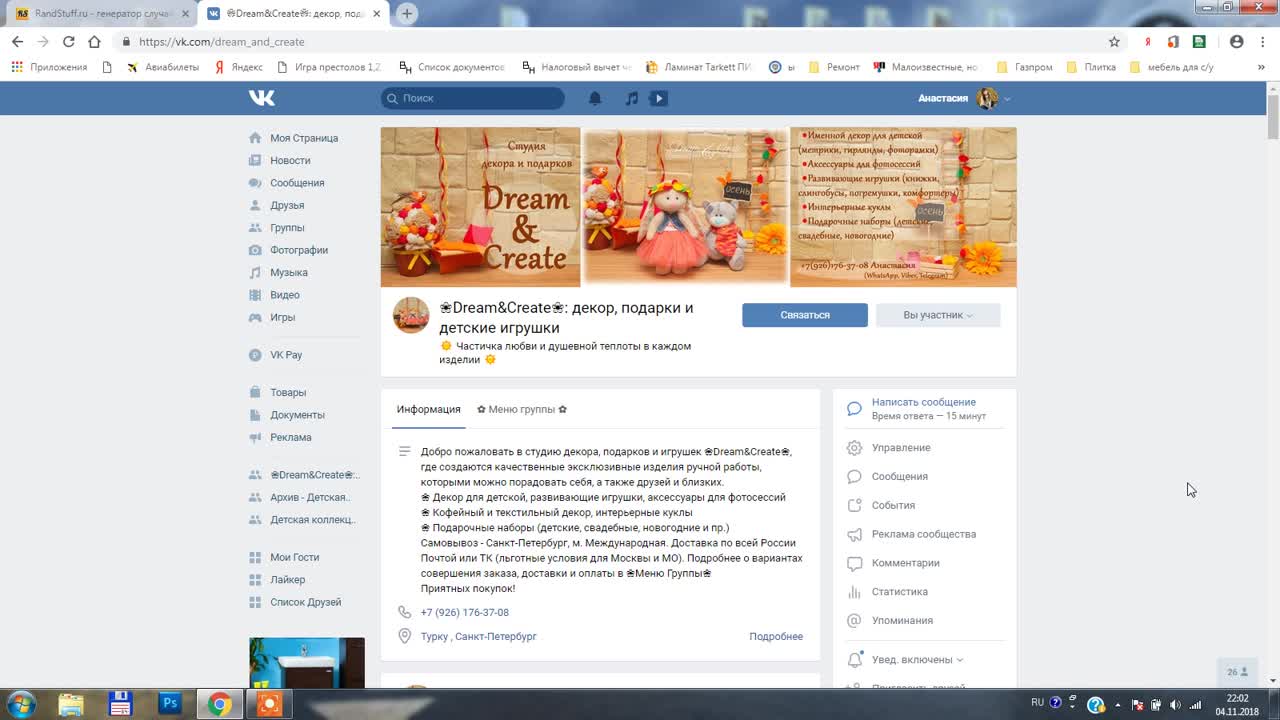Click the browser back arrow
Image resolution: width=1280 pixels, height=720 pixels.
(x=17, y=42)
